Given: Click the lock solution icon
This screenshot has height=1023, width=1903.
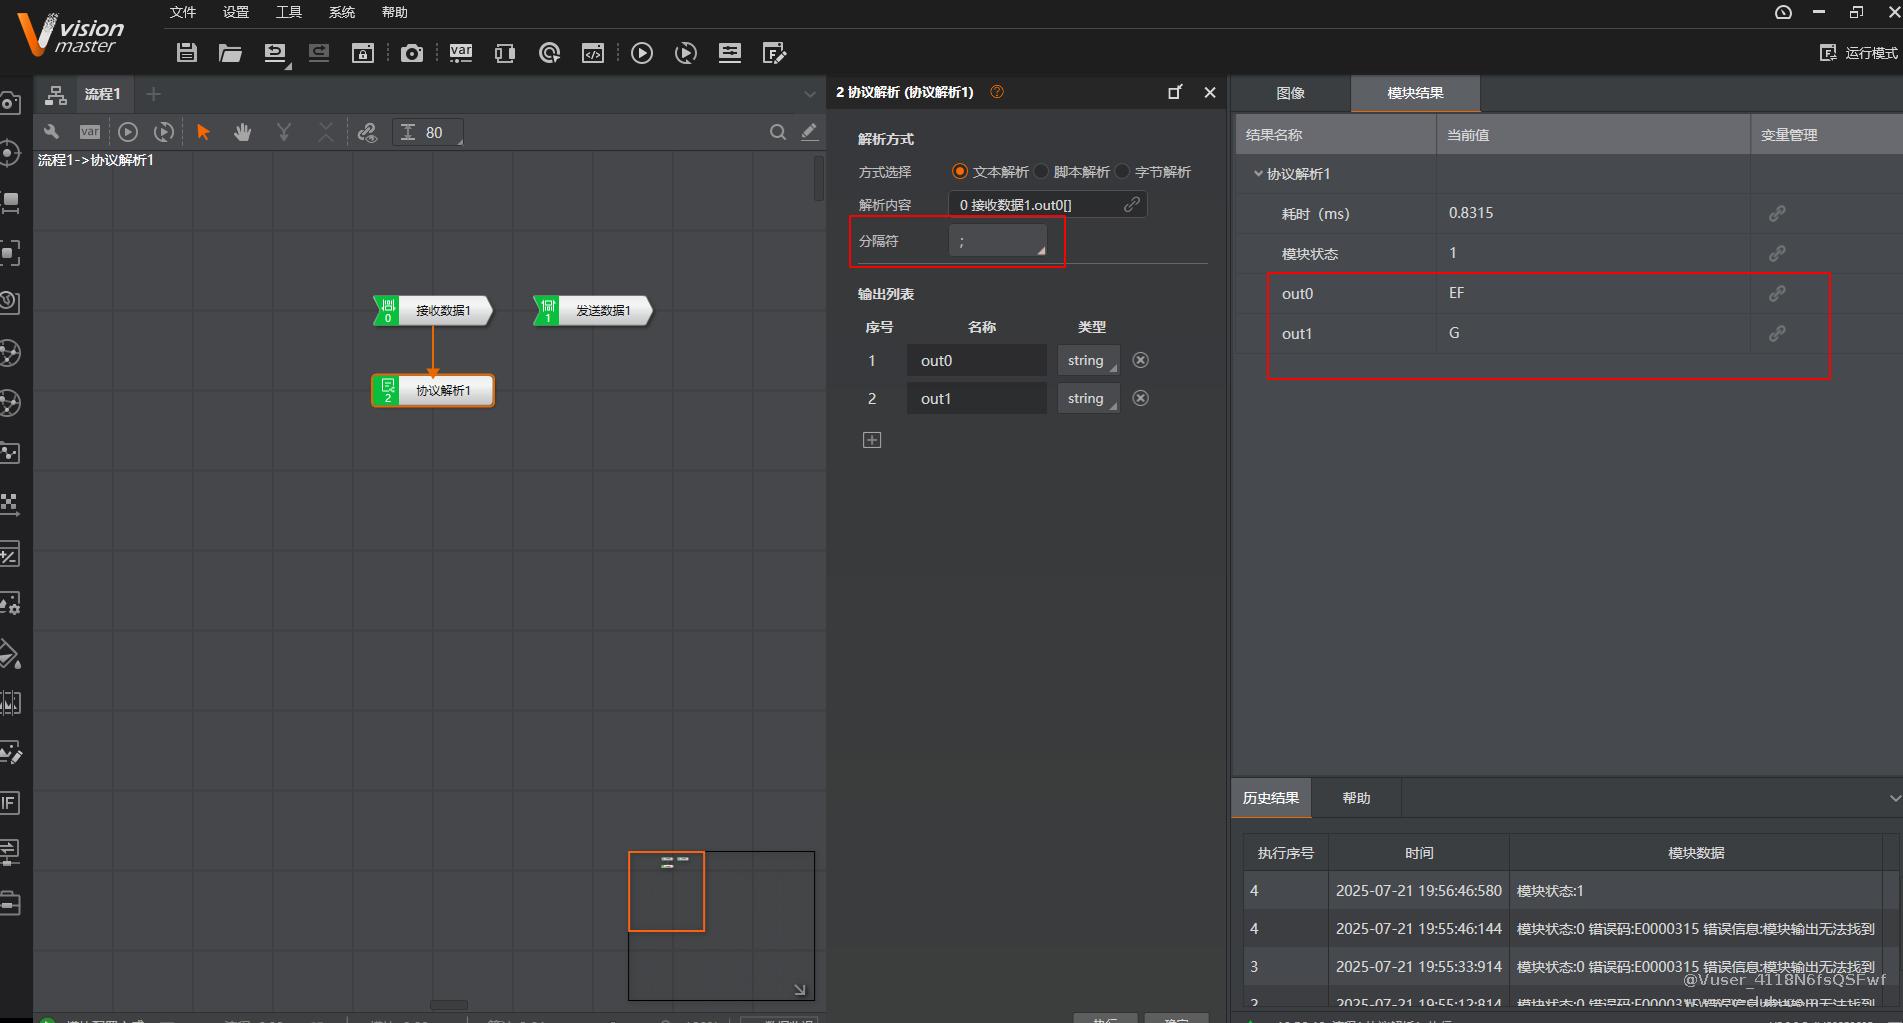Looking at the screenshot, I should click(x=363, y=53).
